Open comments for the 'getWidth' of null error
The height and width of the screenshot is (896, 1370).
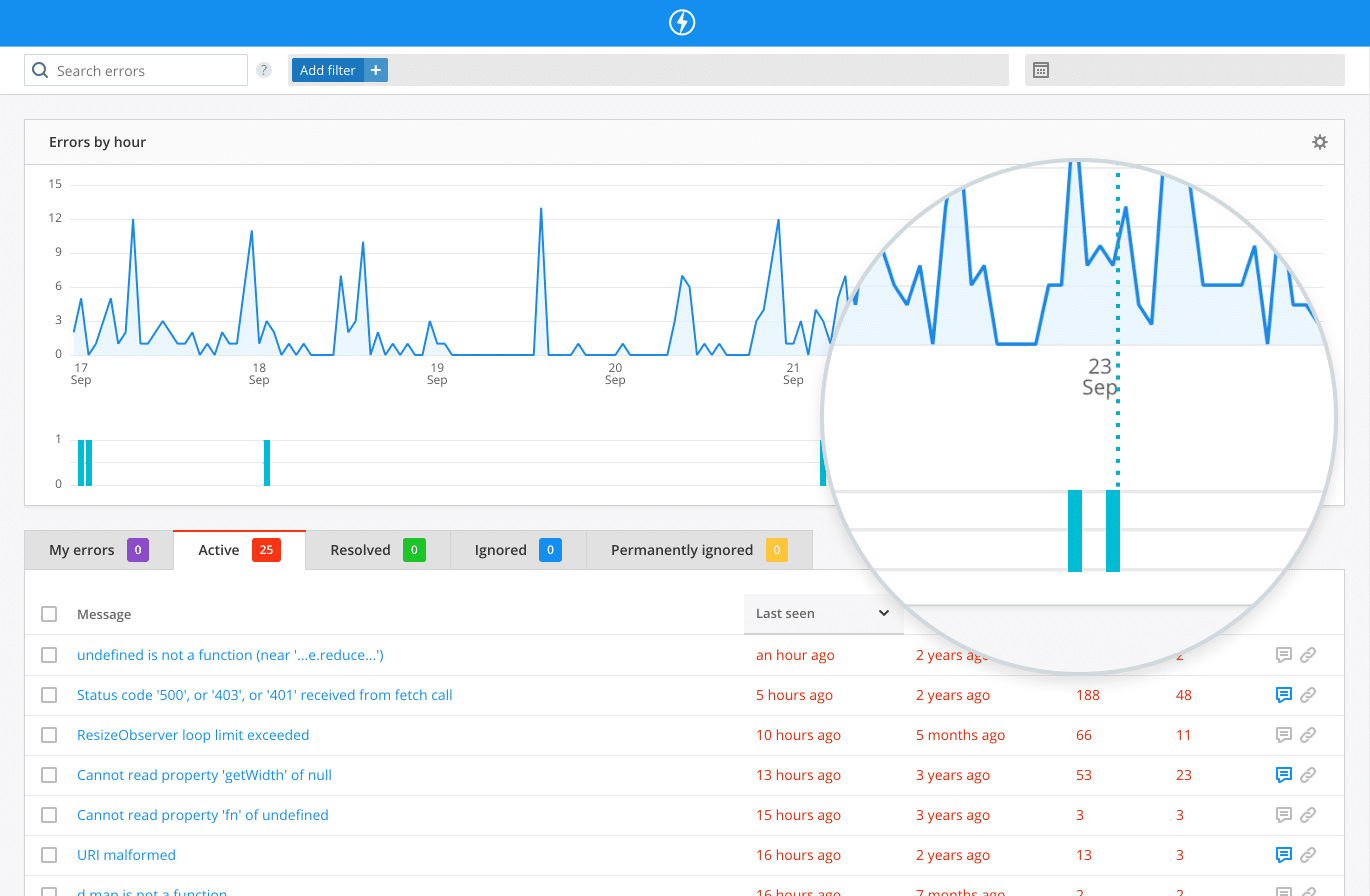(1284, 775)
